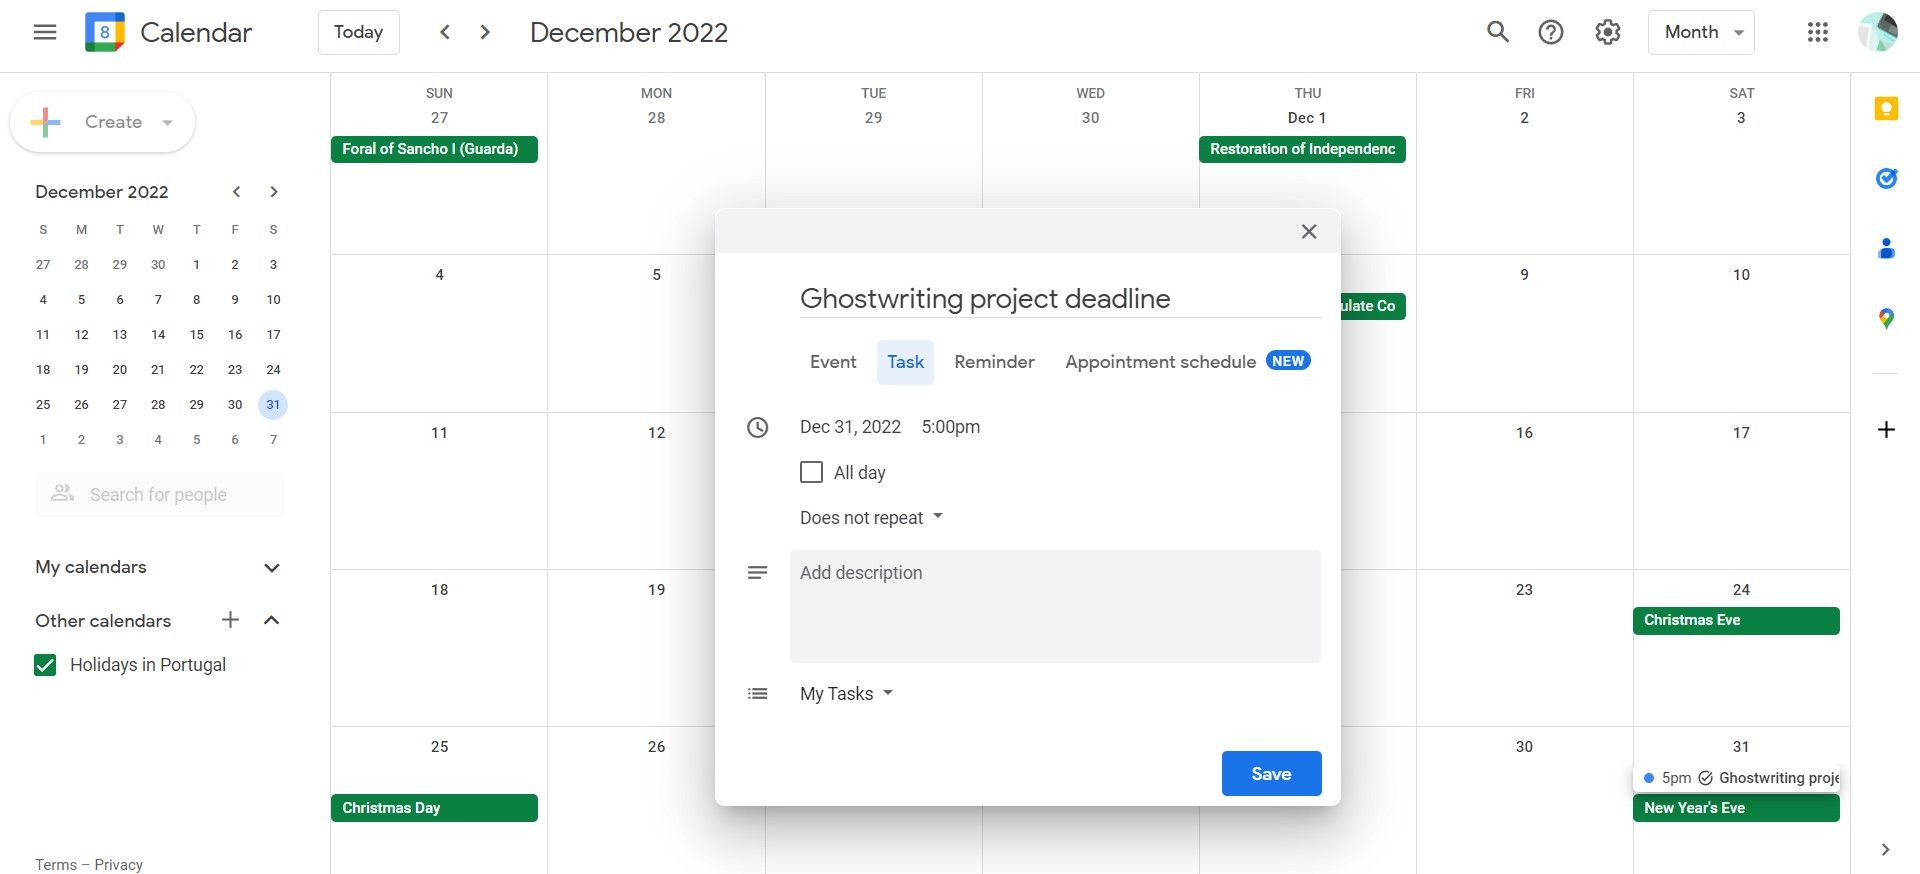The width and height of the screenshot is (1920, 874).
Task: Open Google Maps side panel icon
Action: [1886, 319]
